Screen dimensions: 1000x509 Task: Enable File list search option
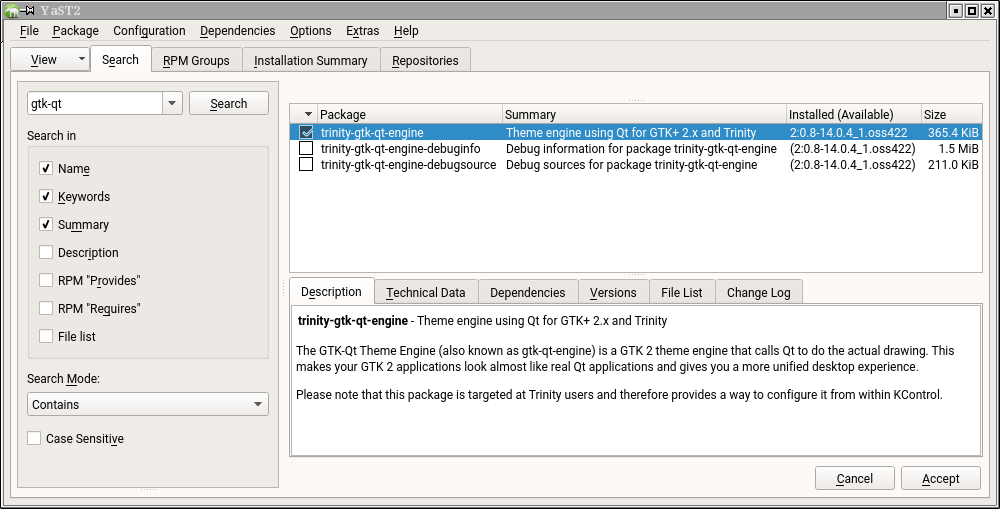pyautogui.click(x=46, y=336)
